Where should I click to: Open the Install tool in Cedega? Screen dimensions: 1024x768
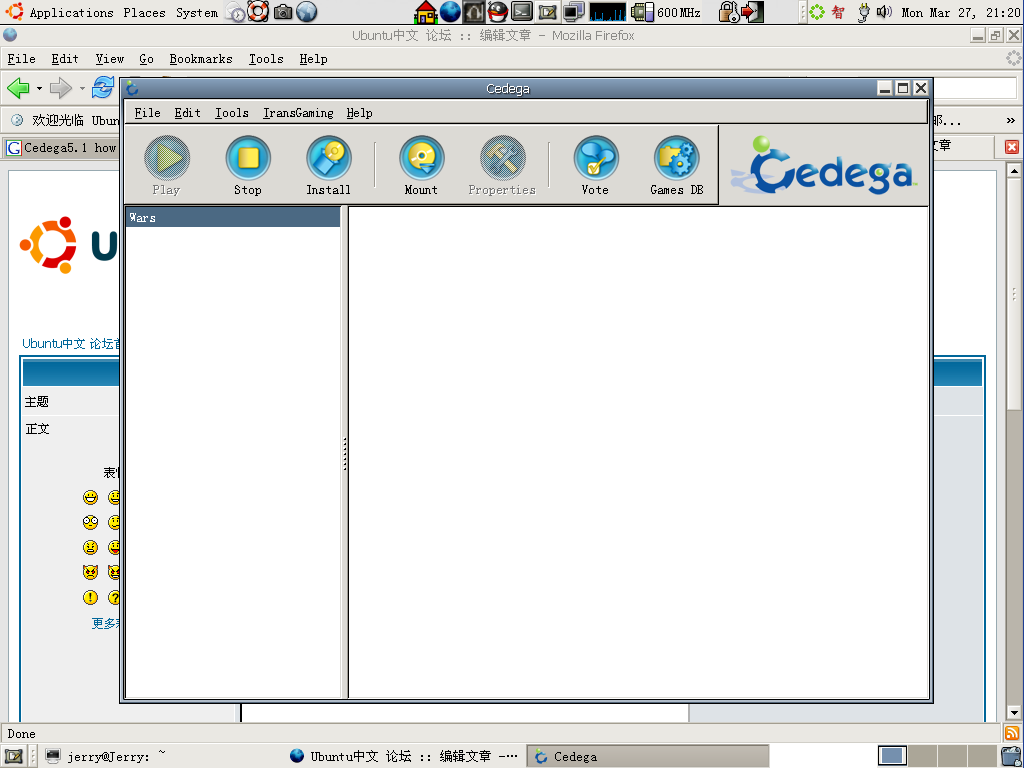(328, 165)
